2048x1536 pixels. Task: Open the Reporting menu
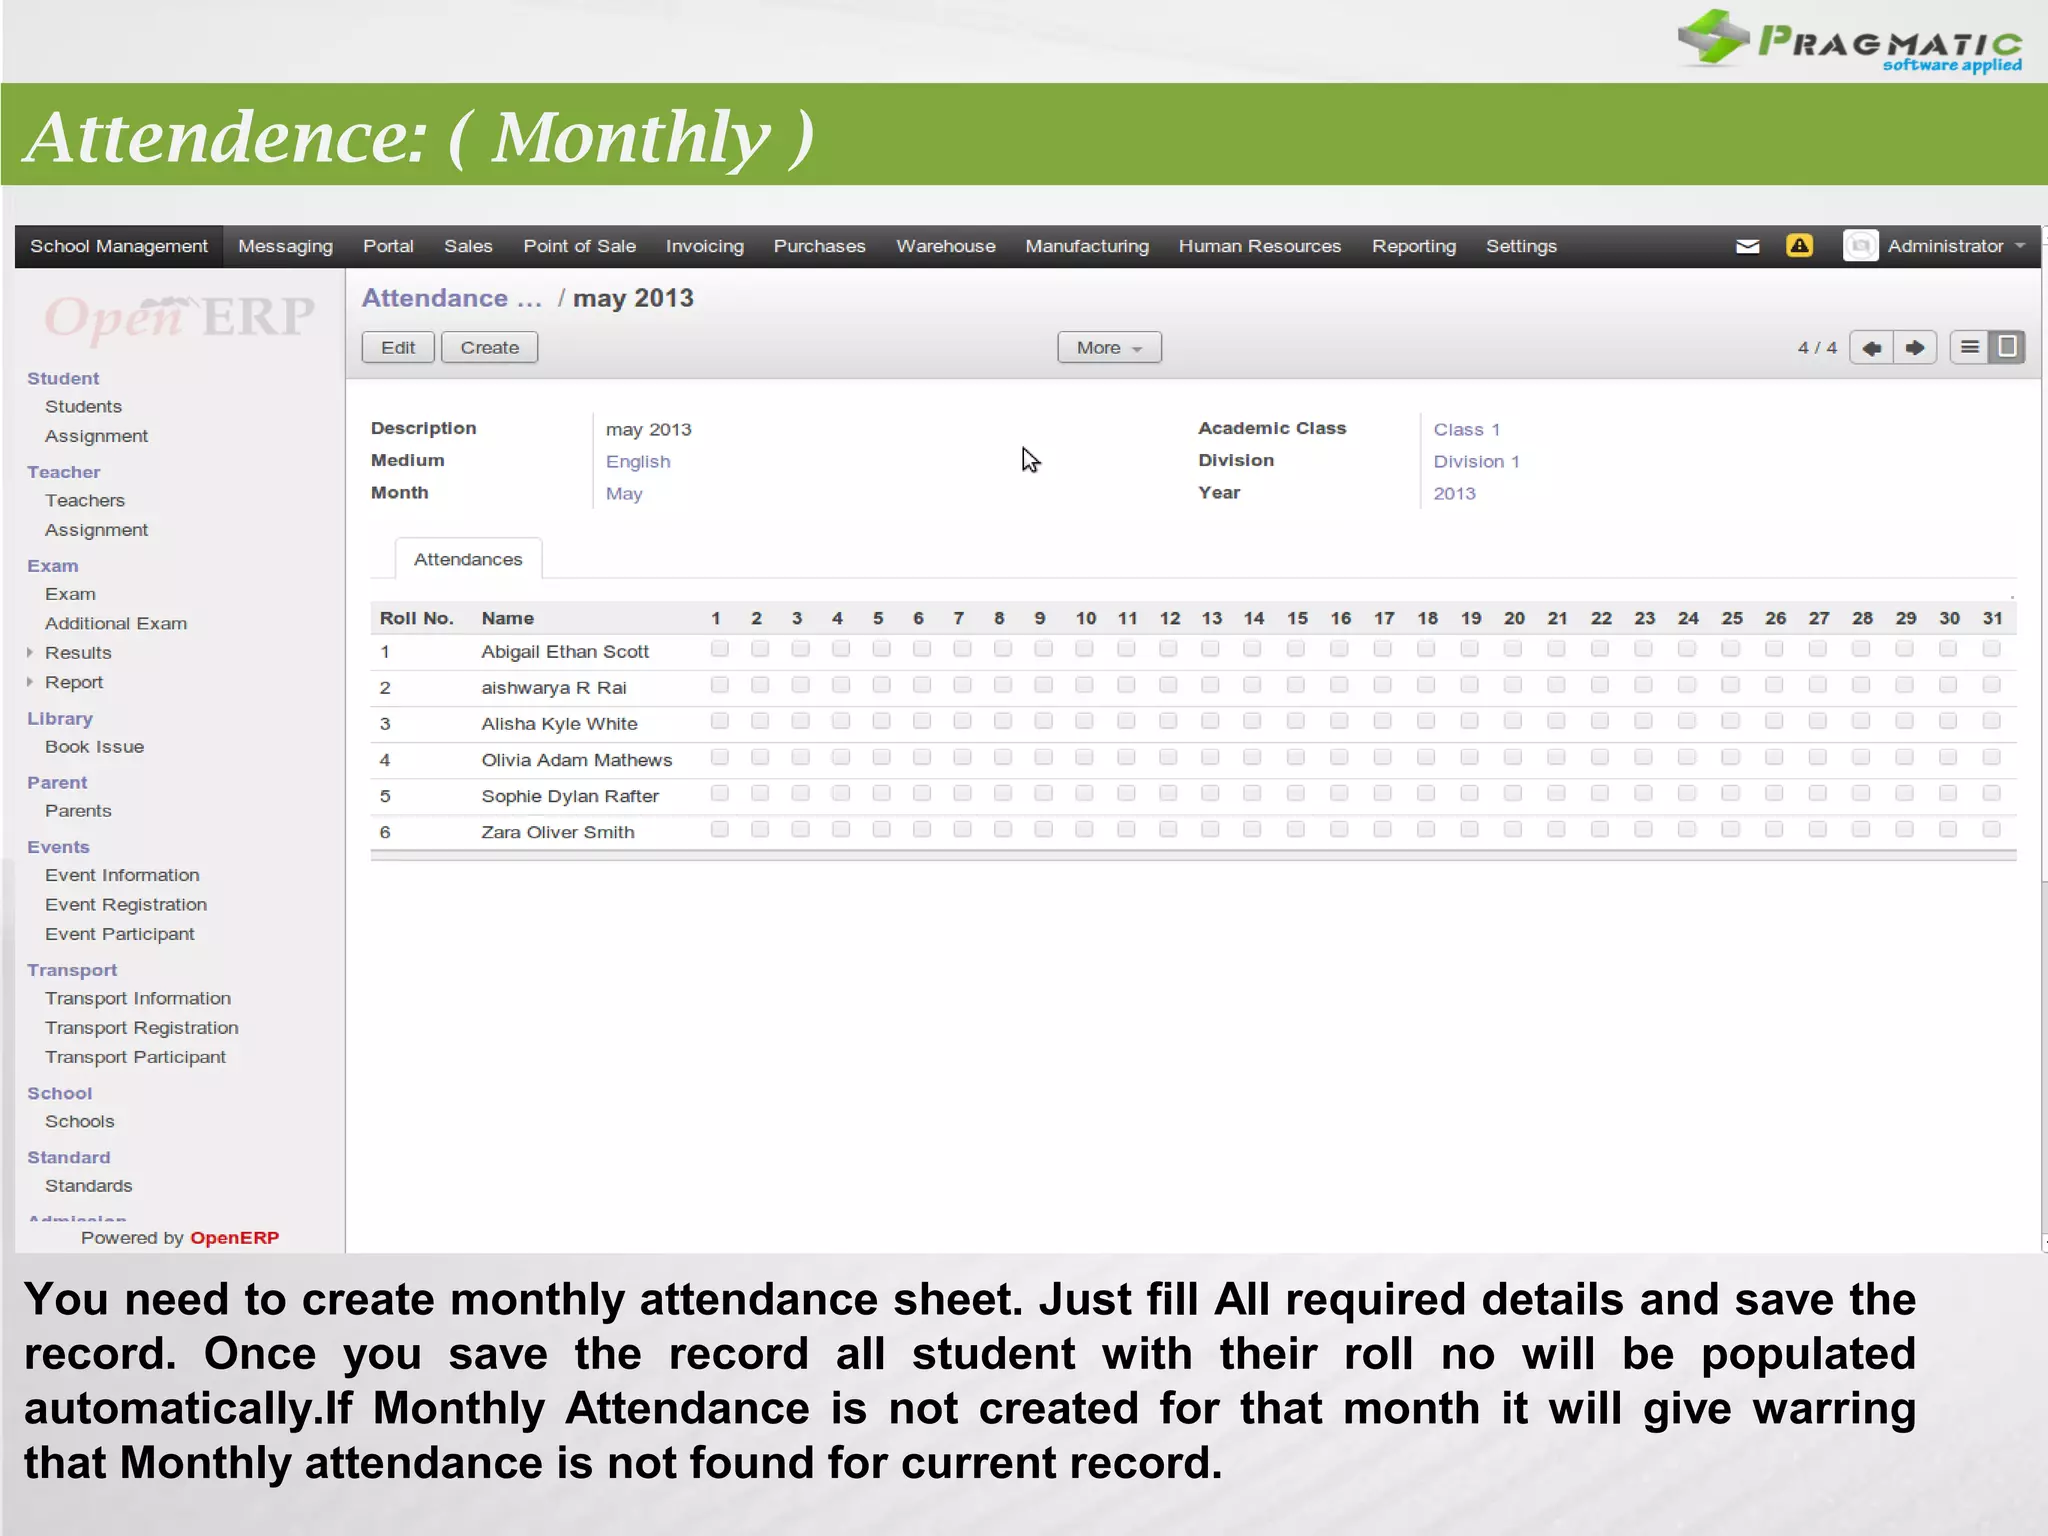[1413, 246]
